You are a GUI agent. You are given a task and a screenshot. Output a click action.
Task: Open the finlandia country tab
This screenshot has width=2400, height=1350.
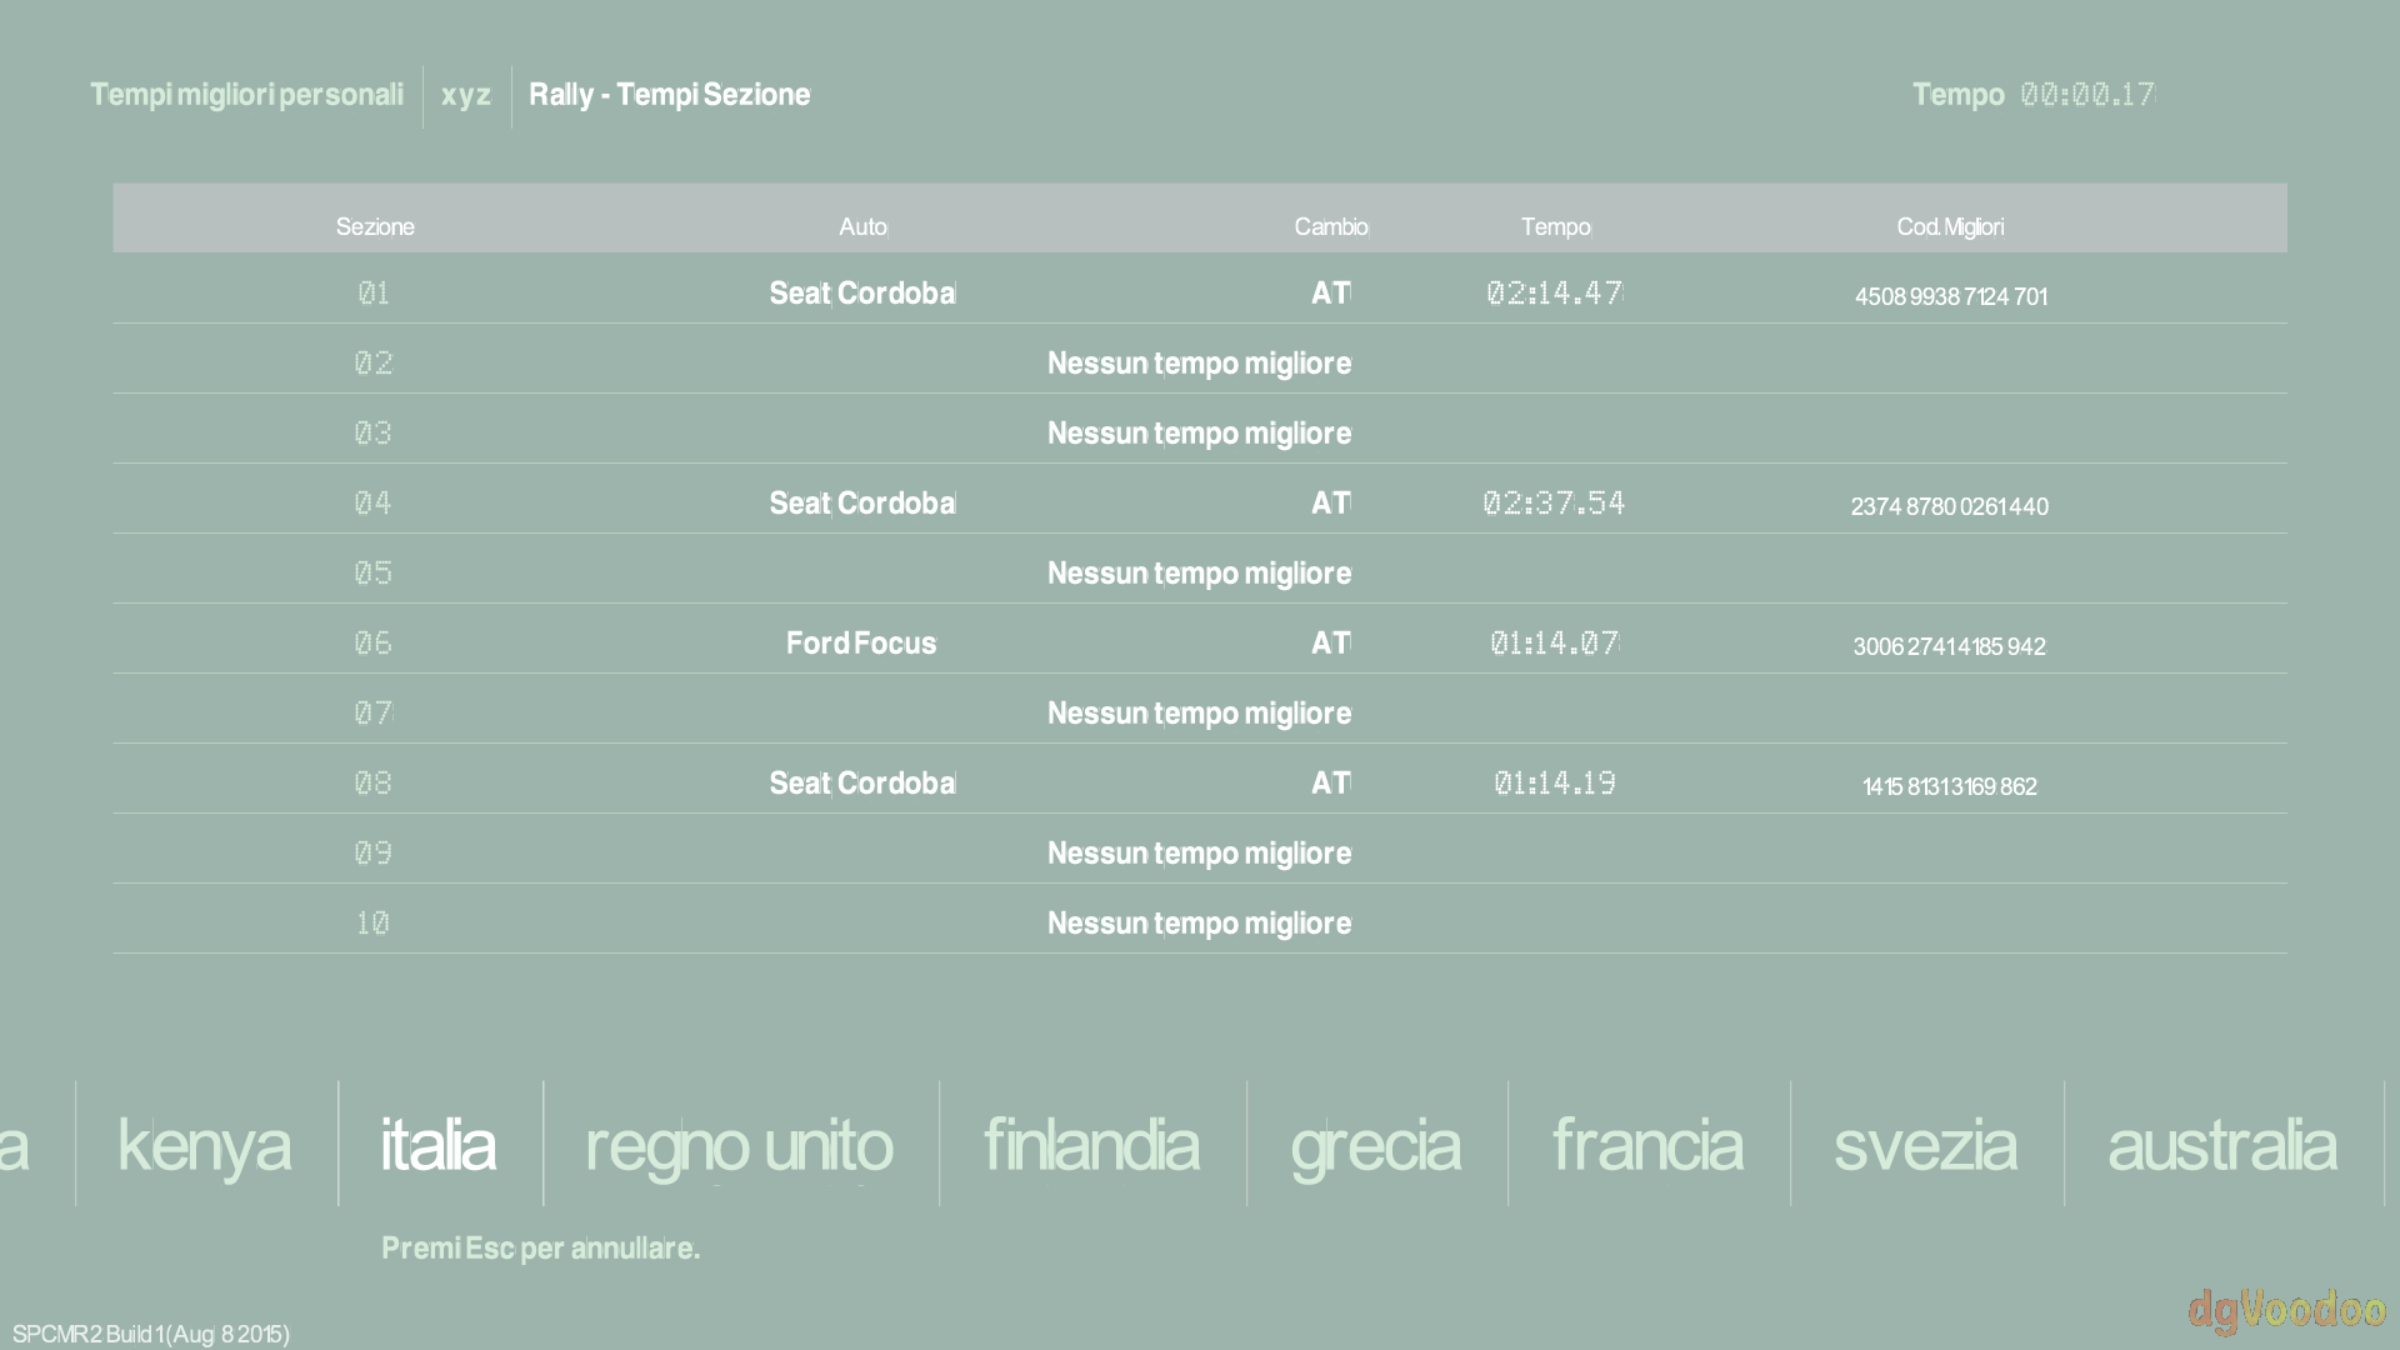pyautogui.click(x=1091, y=1145)
